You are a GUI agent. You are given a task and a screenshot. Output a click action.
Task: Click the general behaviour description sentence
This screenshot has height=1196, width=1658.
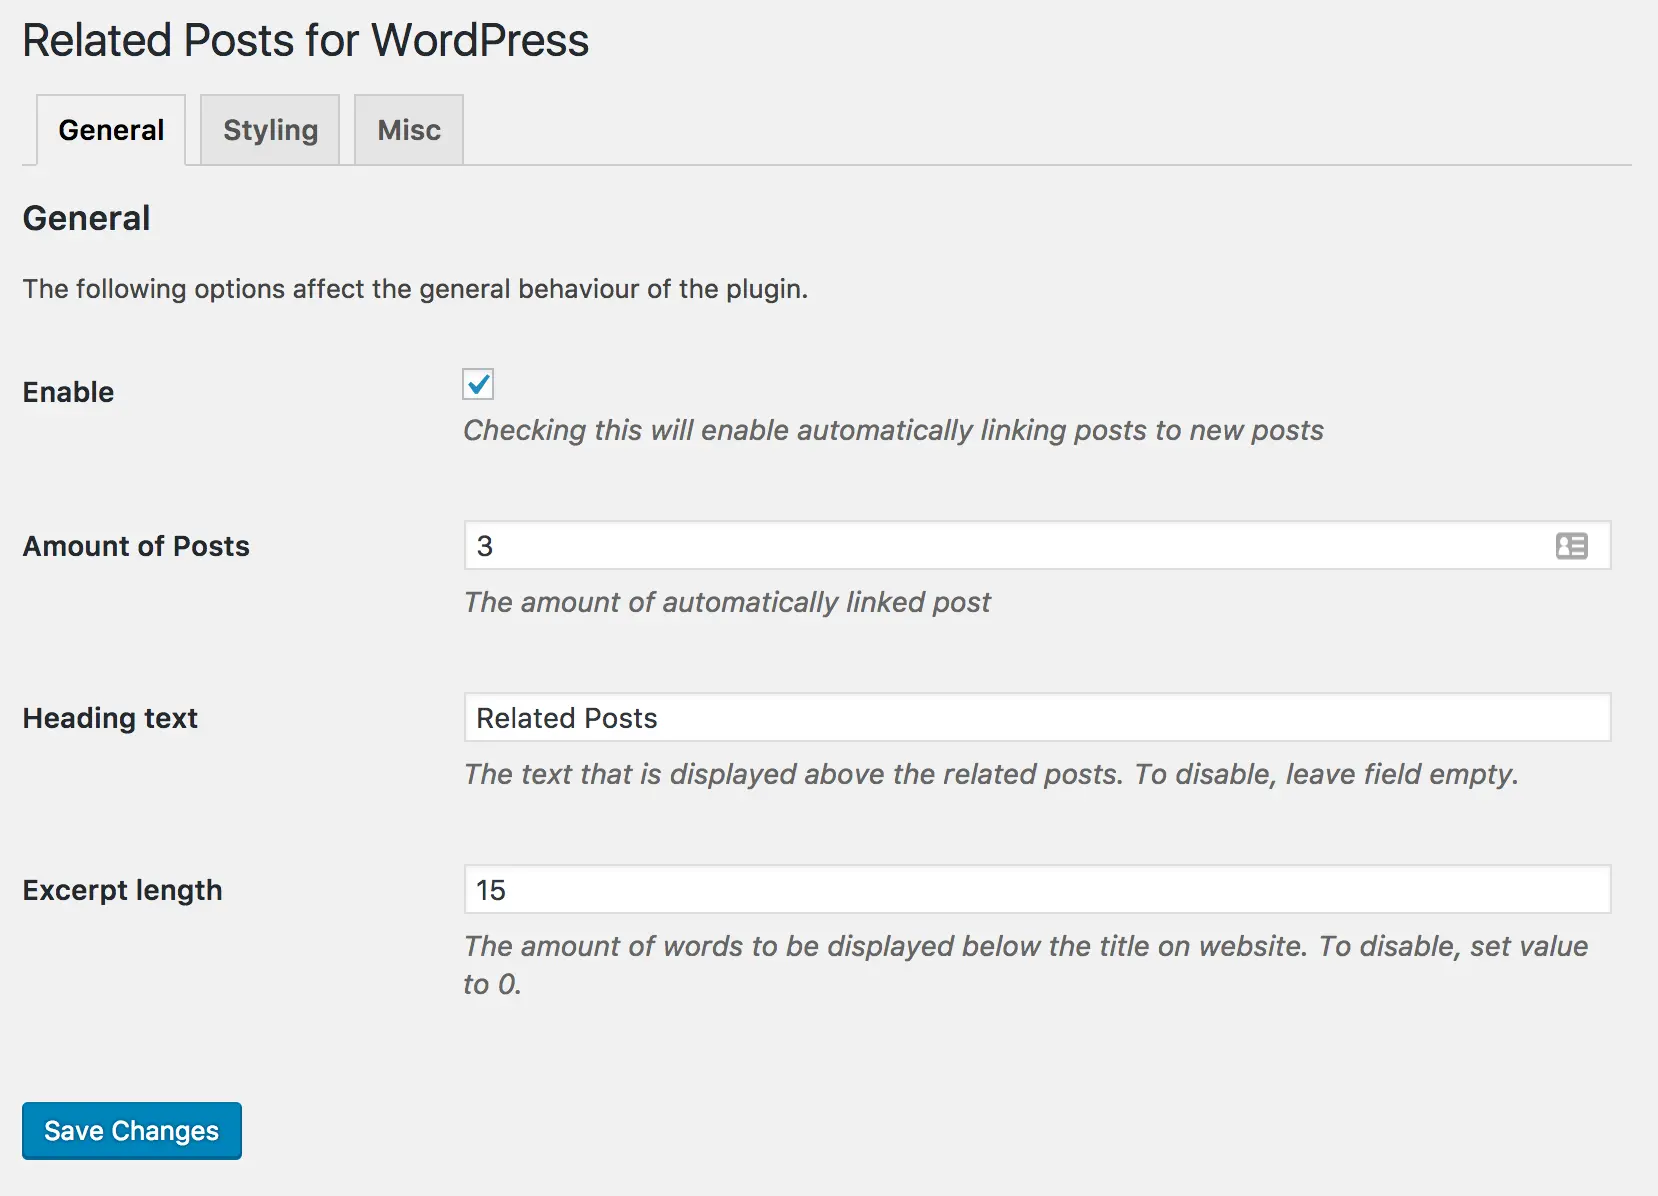pyautogui.click(x=415, y=289)
